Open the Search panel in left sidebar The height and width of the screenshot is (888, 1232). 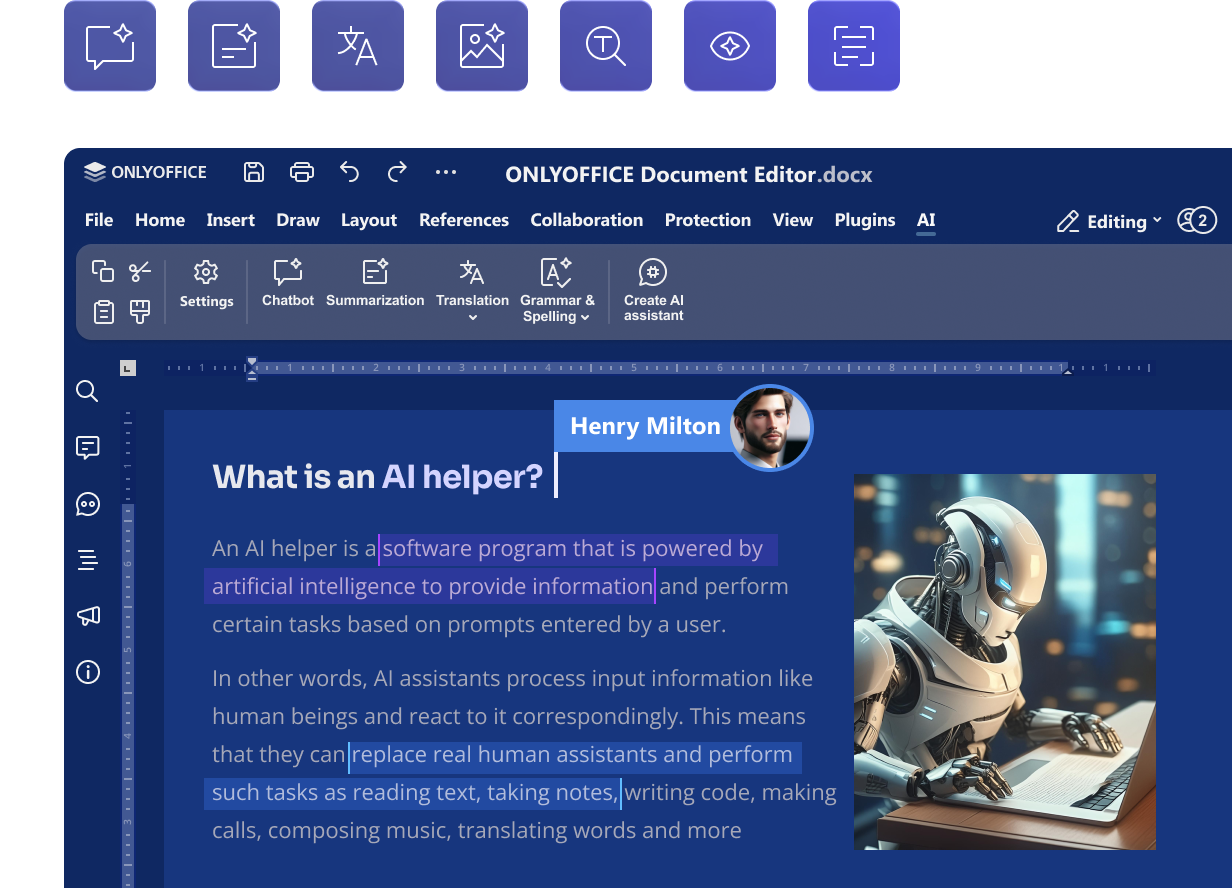pos(88,391)
